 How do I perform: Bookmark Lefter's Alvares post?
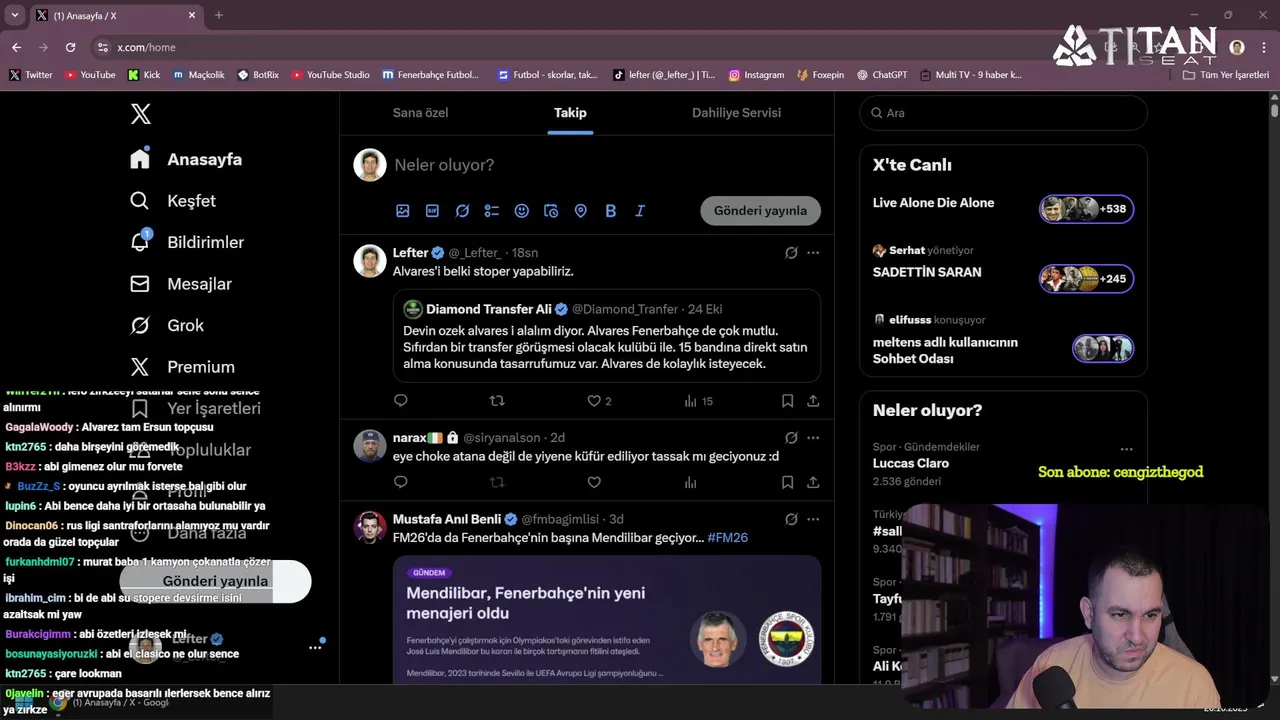[787, 401]
